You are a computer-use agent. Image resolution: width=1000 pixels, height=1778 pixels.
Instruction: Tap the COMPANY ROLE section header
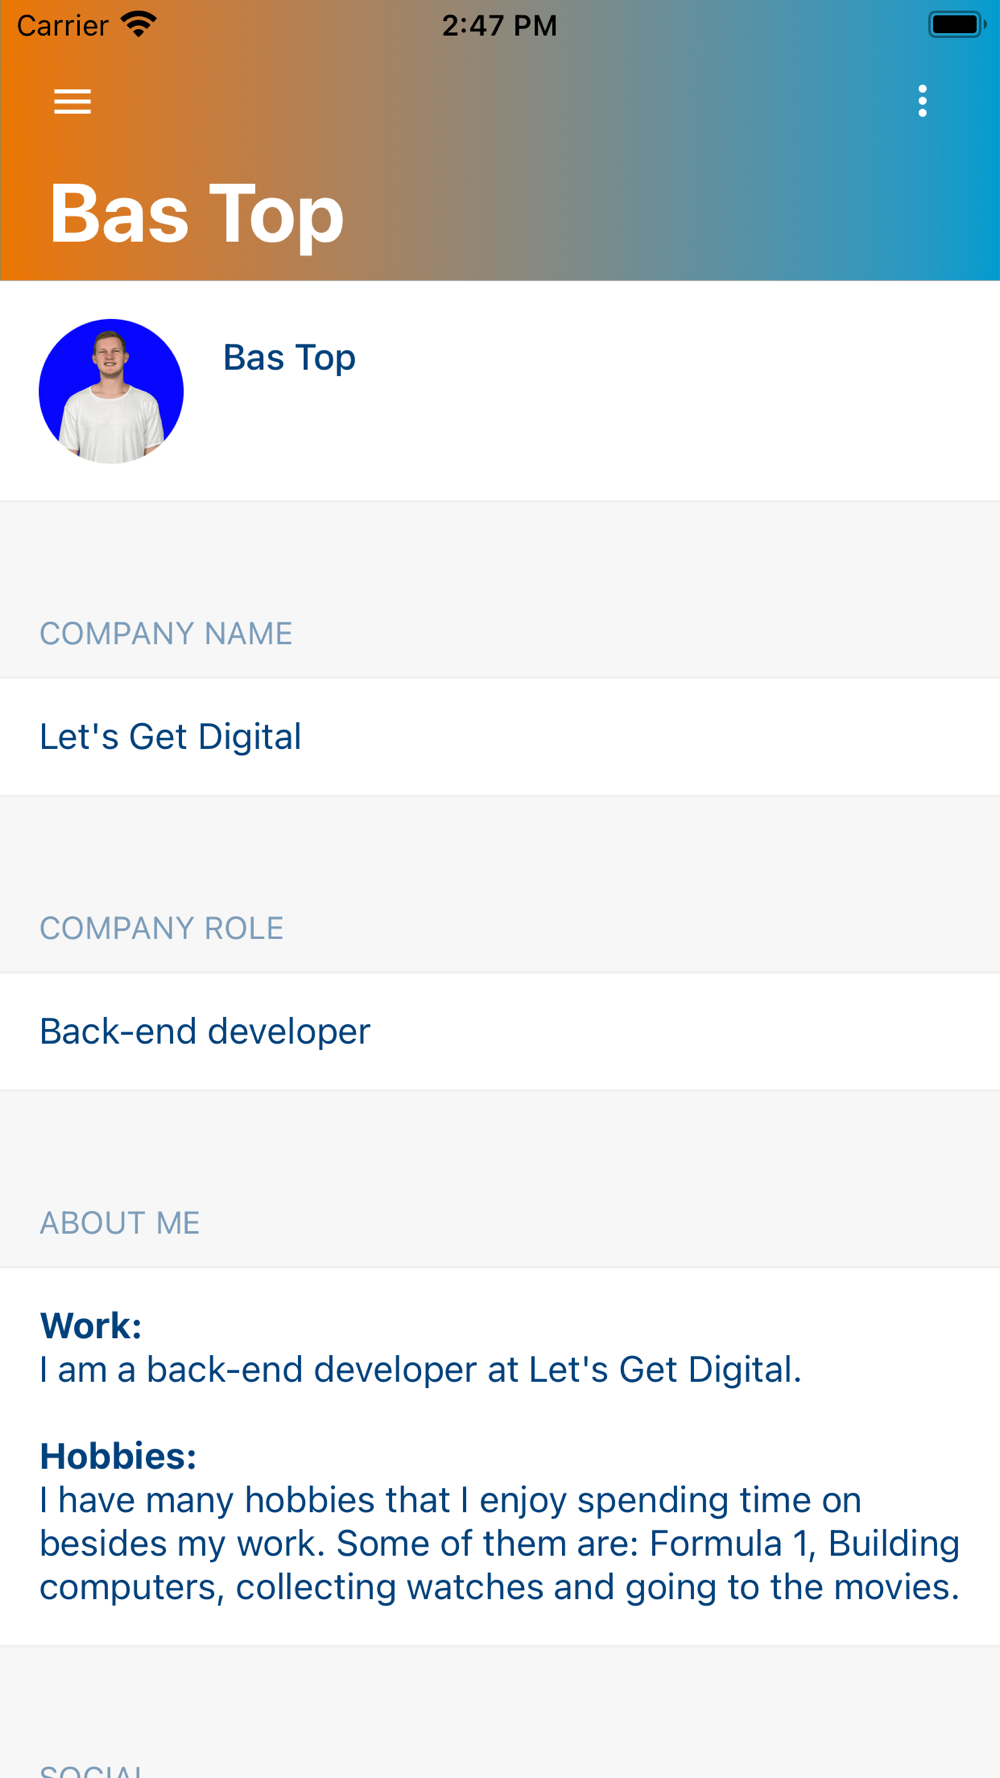[x=161, y=928]
